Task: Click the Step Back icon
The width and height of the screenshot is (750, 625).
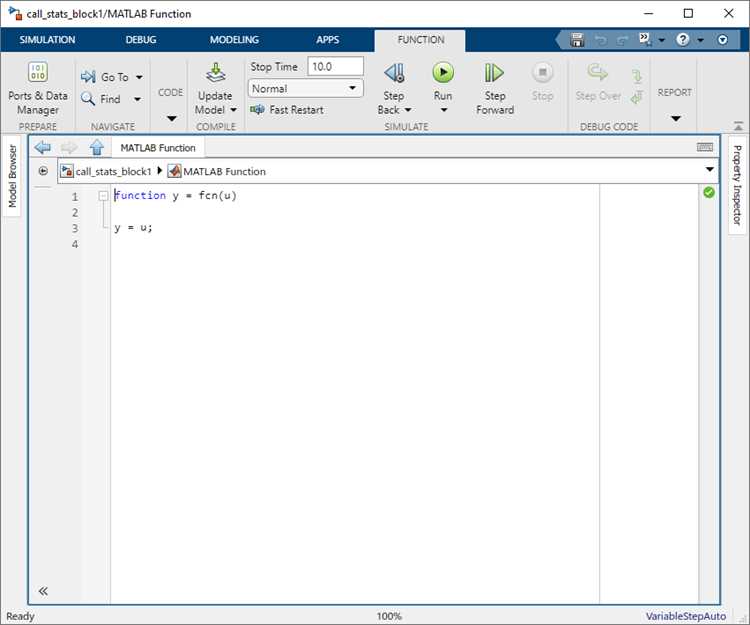Action: point(394,73)
